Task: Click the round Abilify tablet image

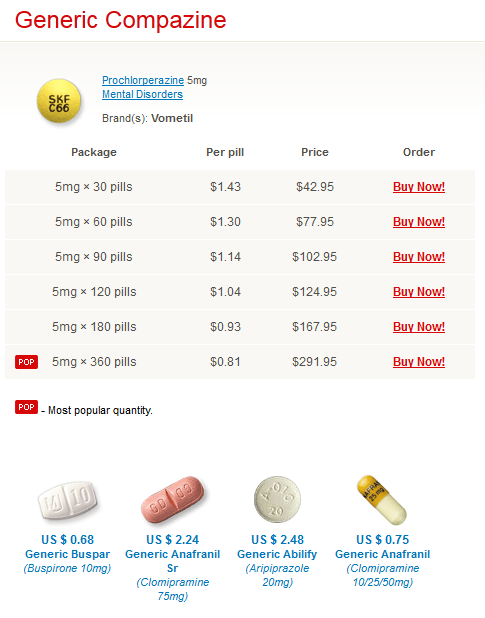Action: (x=277, y=499)
